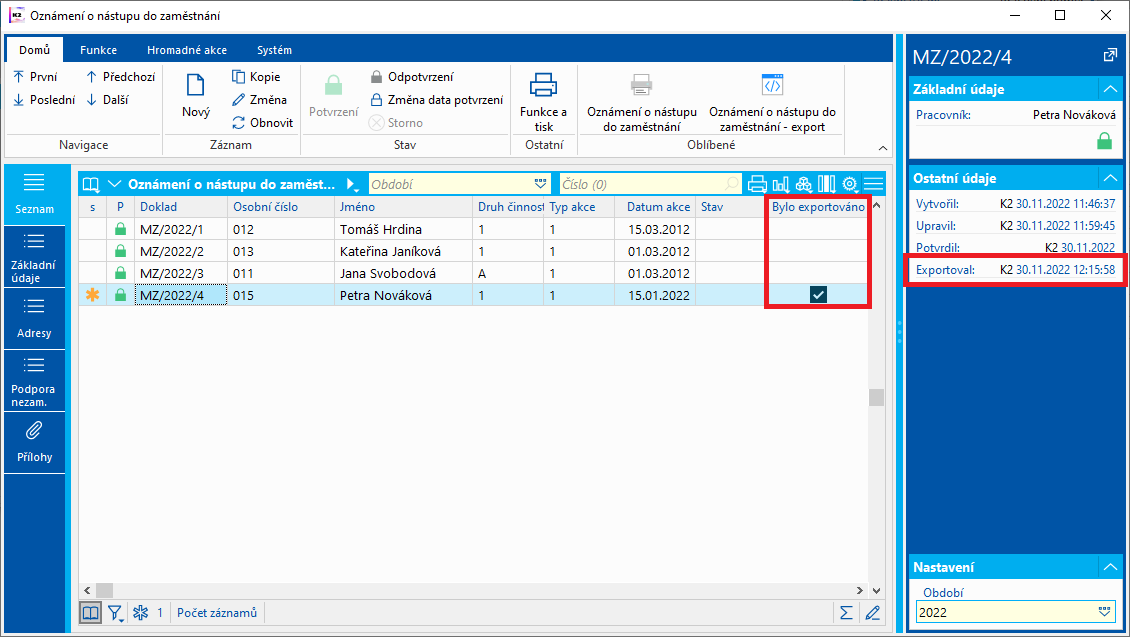Open the MZ/2022/4 panel in a new window
Image resolution: width=1130 pixels, height=637 pixels.
pyautogui.click(x=1109, y=56)
